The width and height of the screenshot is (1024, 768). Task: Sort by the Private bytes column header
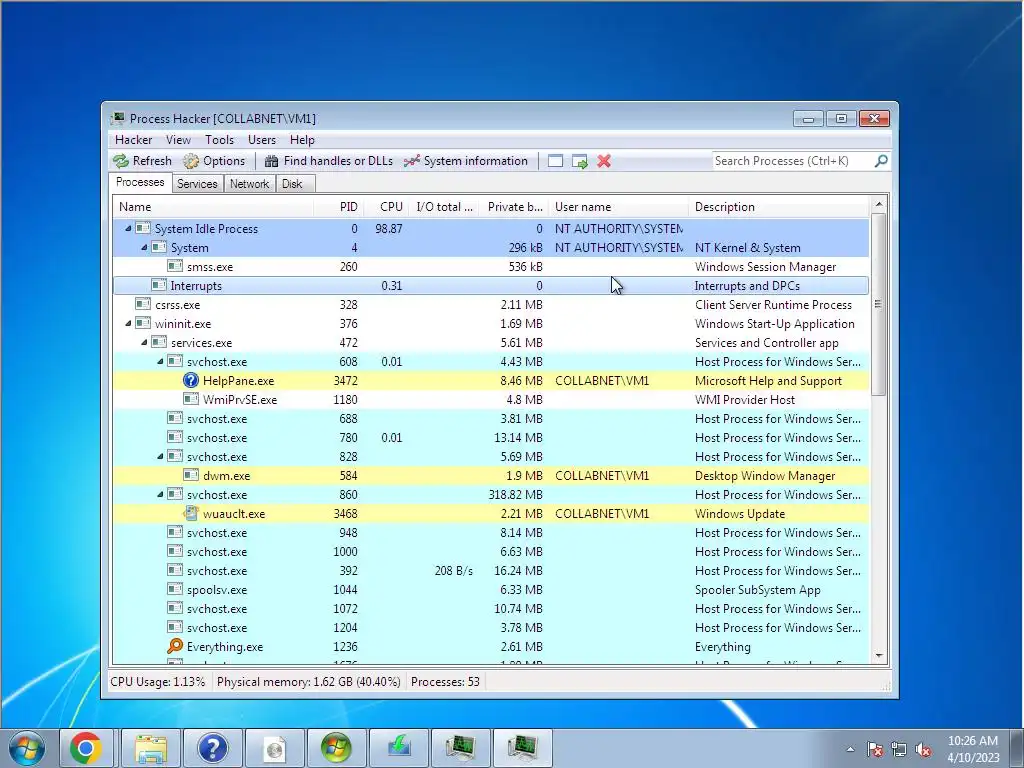(515, 207)
